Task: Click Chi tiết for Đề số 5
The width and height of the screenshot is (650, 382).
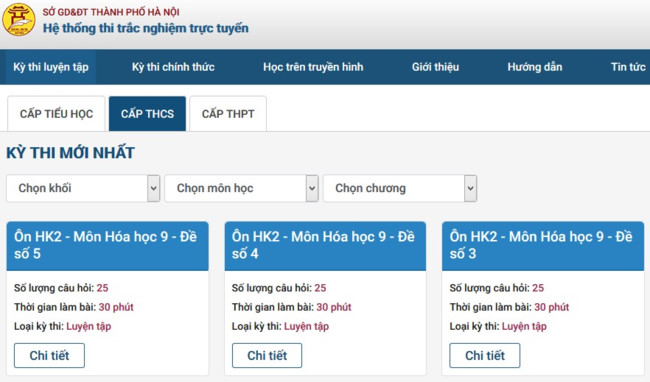Action: (49, 355)
